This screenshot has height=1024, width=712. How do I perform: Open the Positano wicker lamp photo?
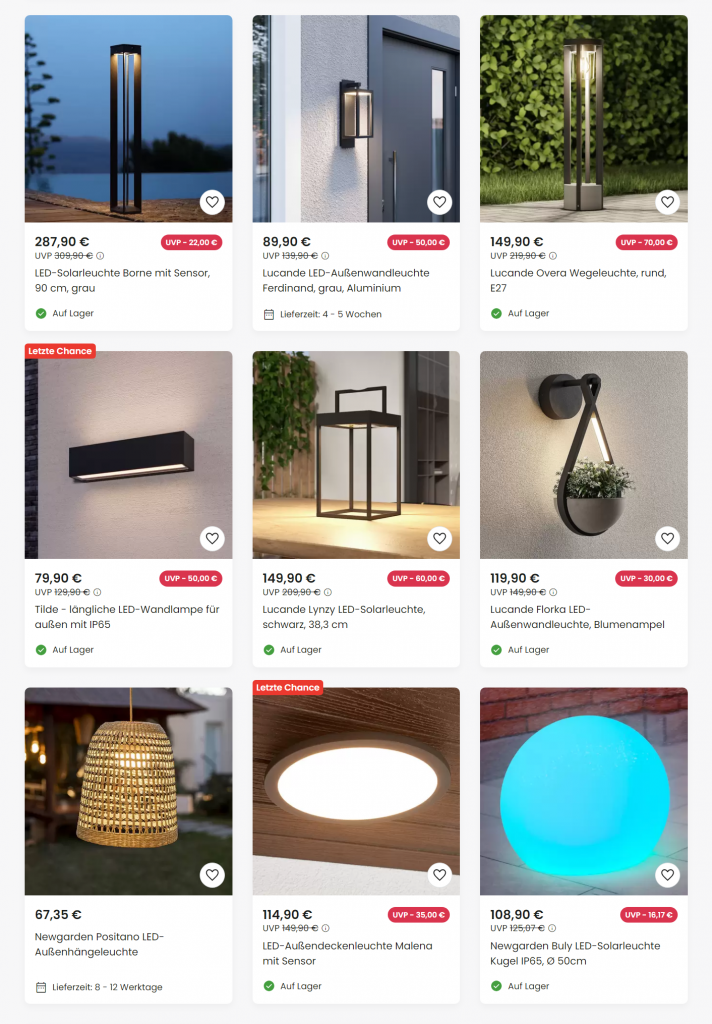pos(129,791)
